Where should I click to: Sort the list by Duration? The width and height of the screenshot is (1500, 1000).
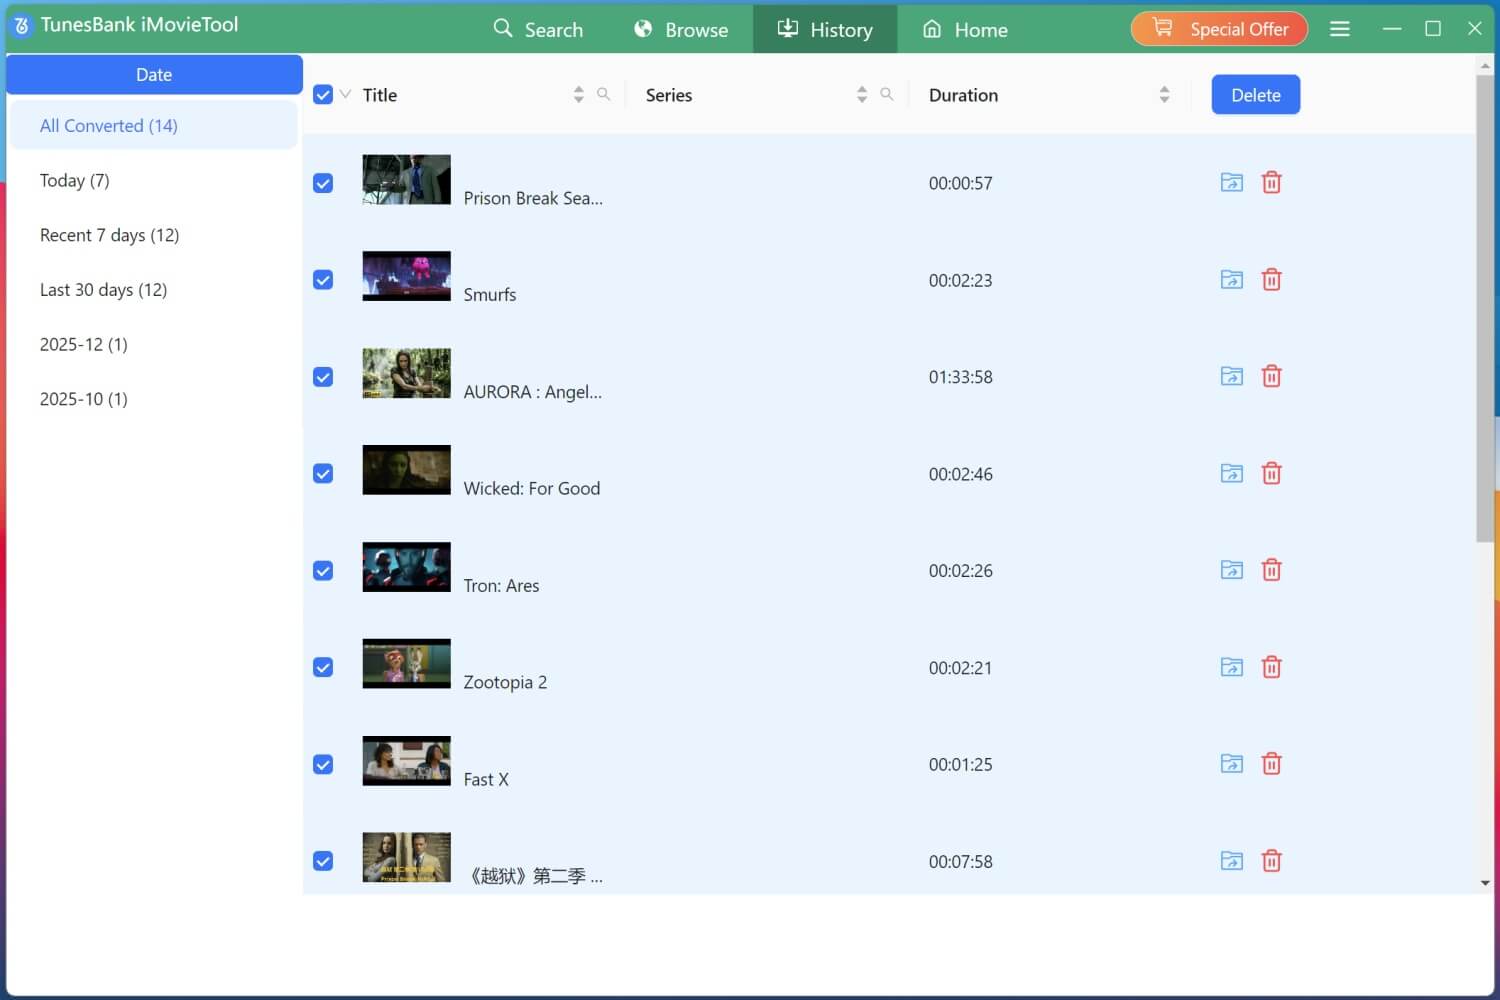coord(1164,94)
